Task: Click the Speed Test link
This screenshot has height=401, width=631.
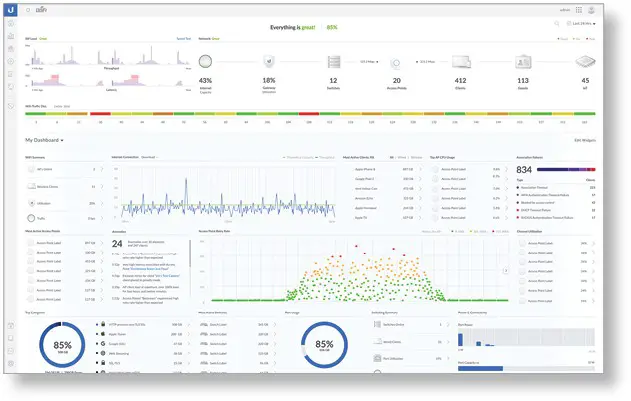Action: [x=184, y=39]
